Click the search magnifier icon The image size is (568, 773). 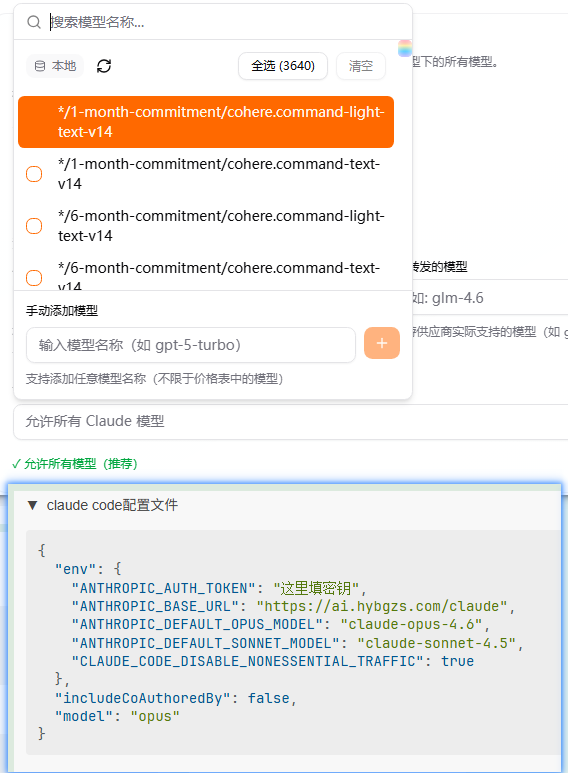34,22
